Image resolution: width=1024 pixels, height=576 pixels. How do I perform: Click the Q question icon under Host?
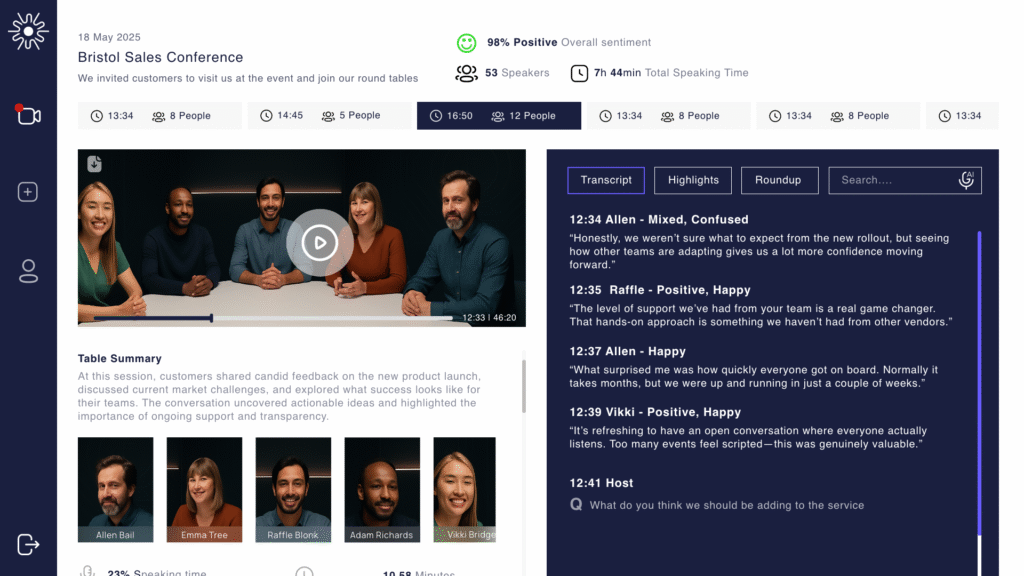[x=576, y=504]
